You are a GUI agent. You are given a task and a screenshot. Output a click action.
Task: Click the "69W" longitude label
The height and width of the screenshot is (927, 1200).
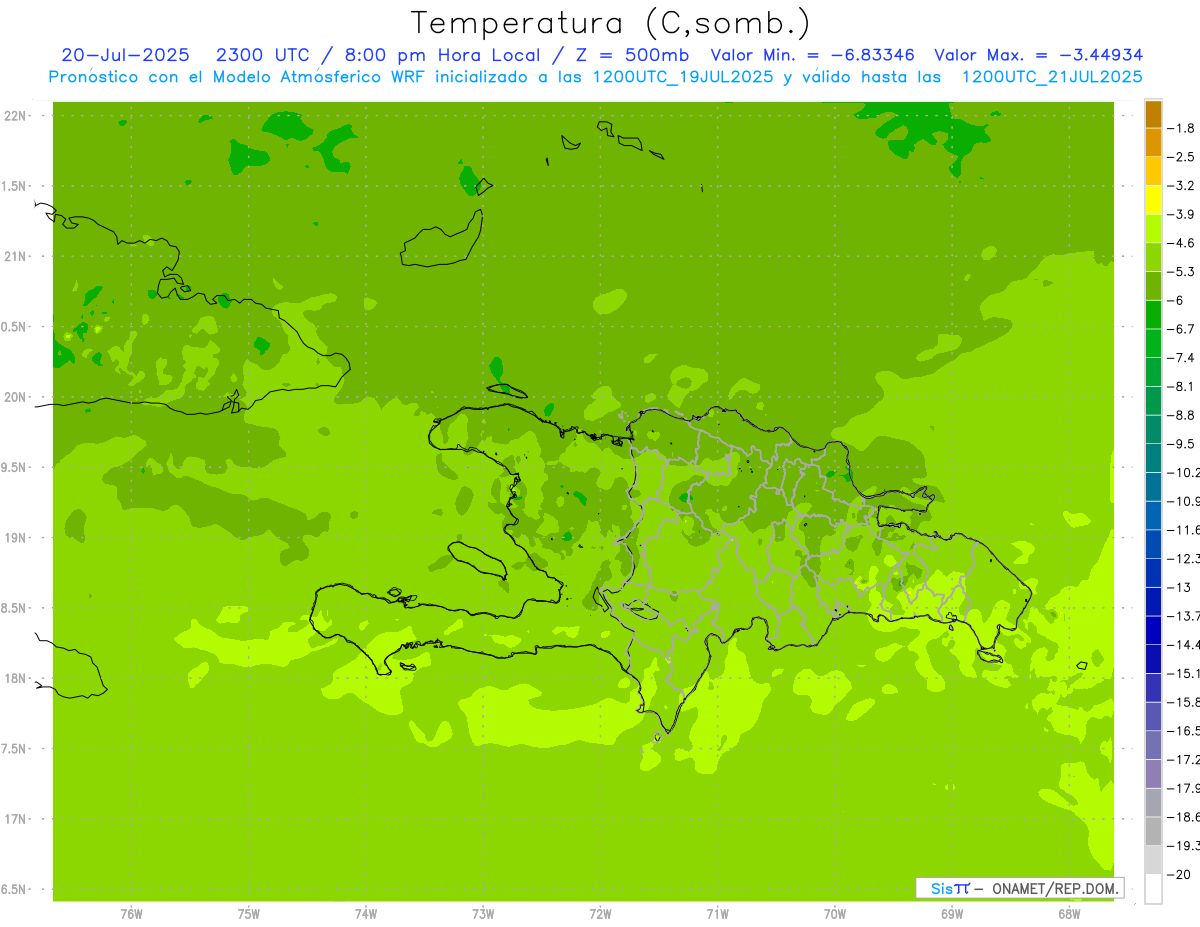(x=952, y=914)
